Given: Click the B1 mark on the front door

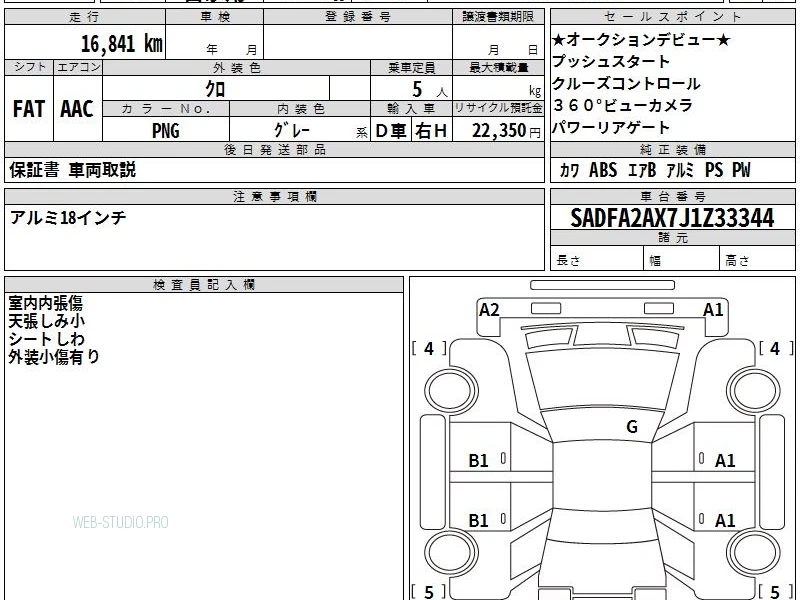Looking at the screenshot, I should tap(479, 461).
